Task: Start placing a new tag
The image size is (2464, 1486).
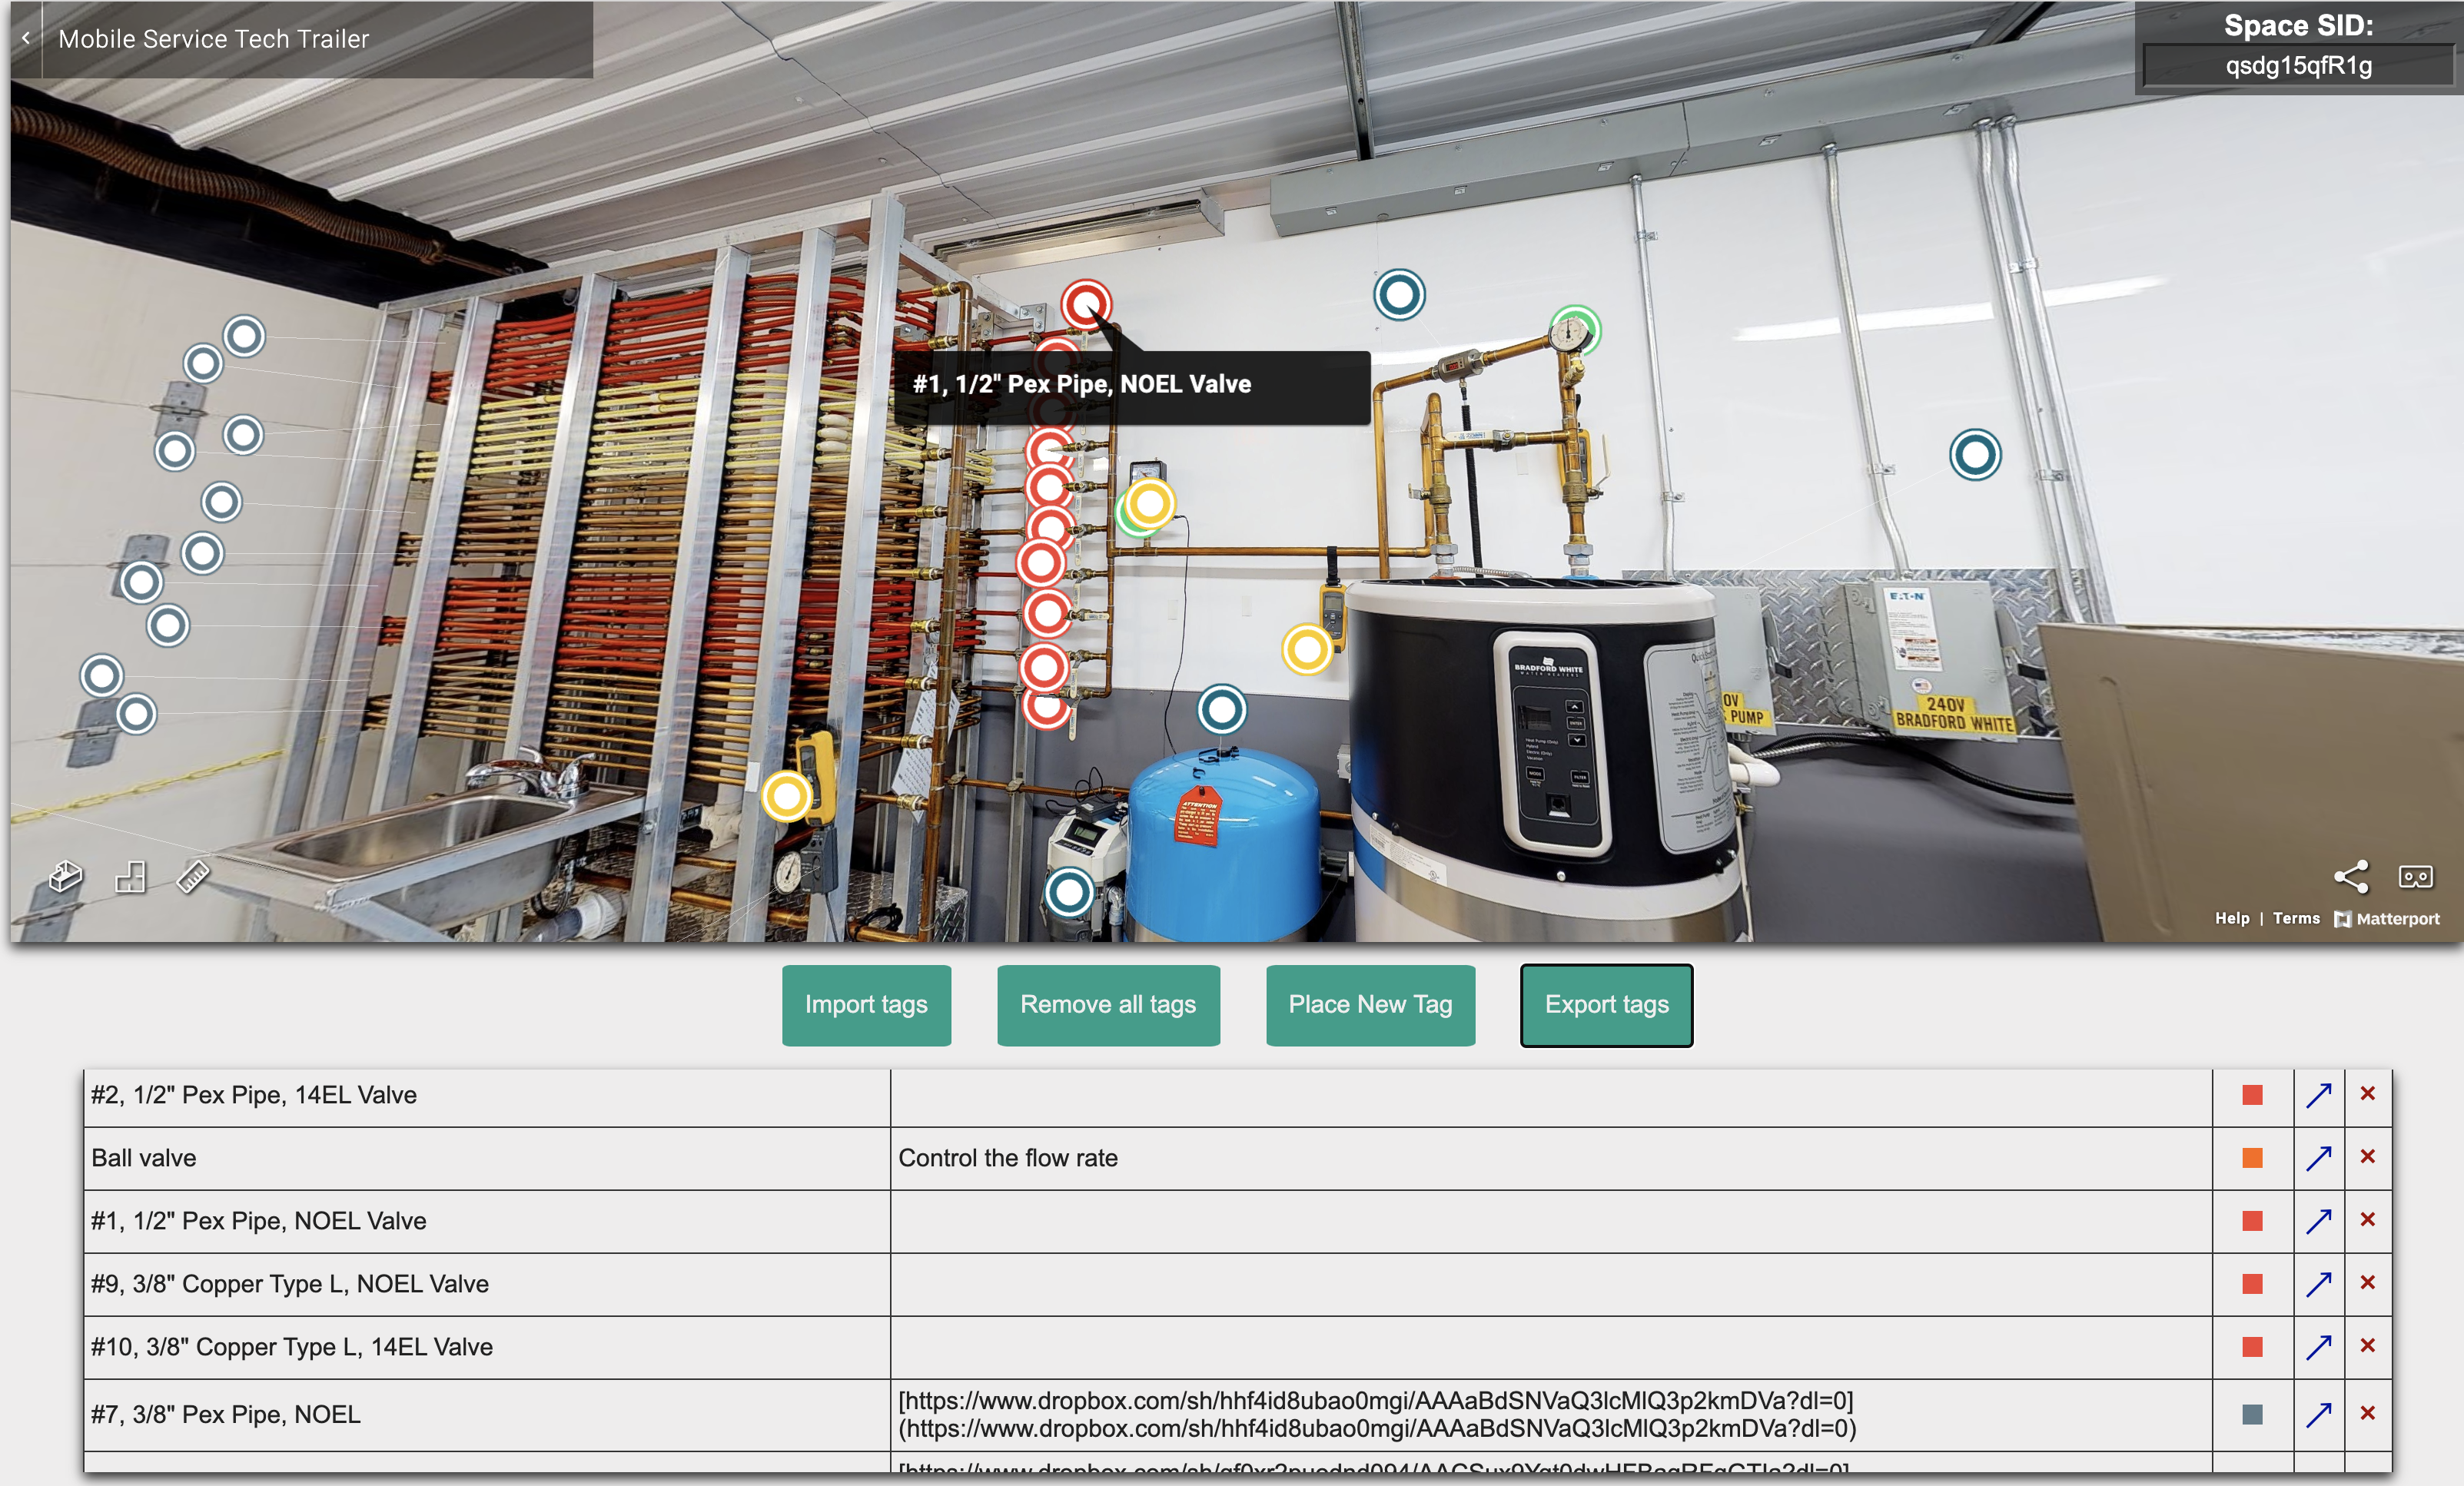Action: click(x=1370, y=1005)
